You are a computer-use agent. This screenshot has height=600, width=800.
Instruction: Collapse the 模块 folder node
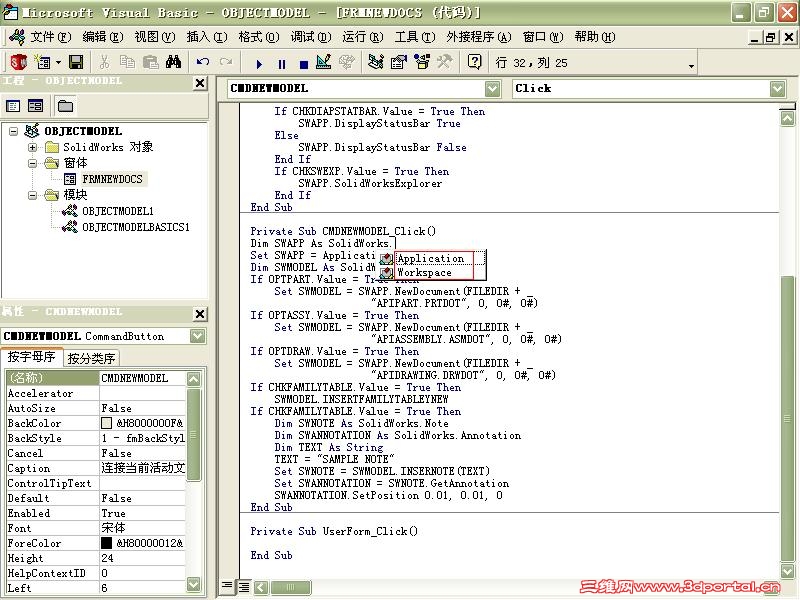(x=33, y=195)
